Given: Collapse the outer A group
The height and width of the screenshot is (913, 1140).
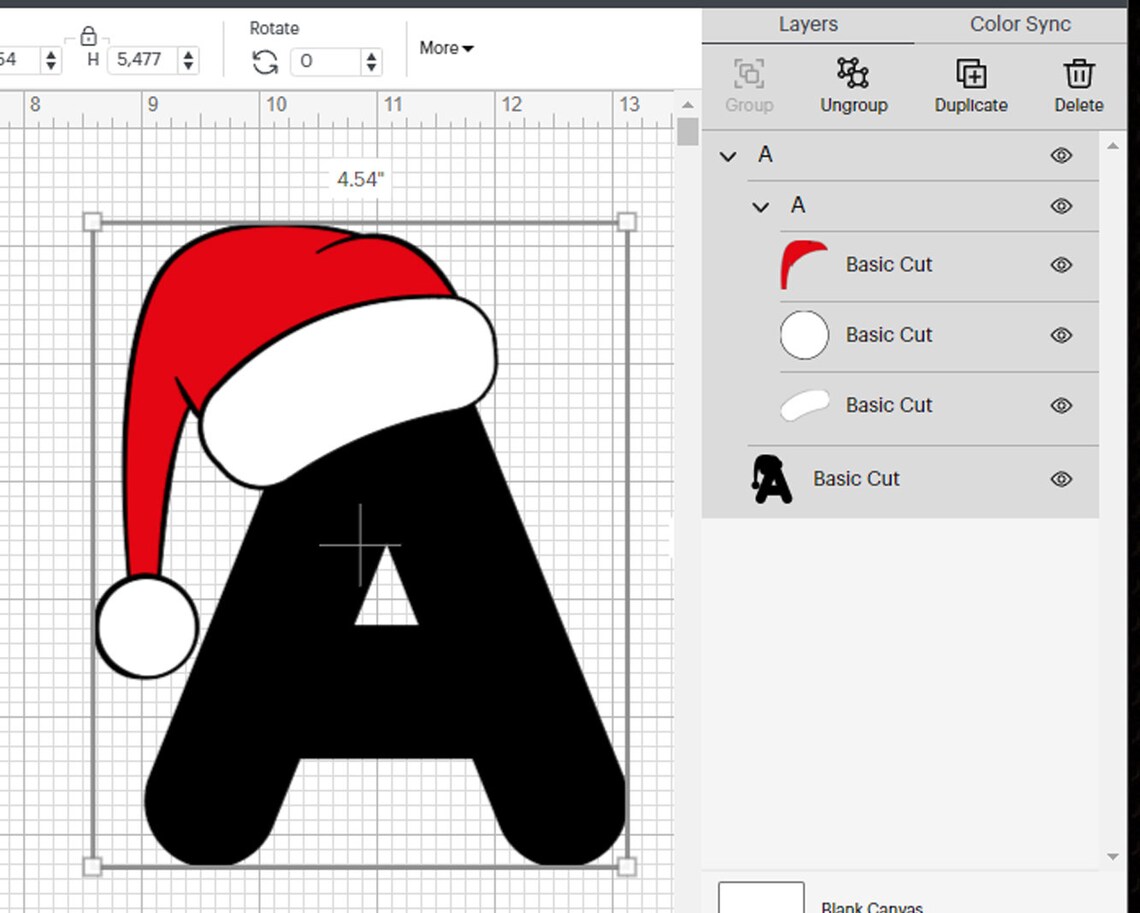Looking at the screenshot, I should point(727,156).
